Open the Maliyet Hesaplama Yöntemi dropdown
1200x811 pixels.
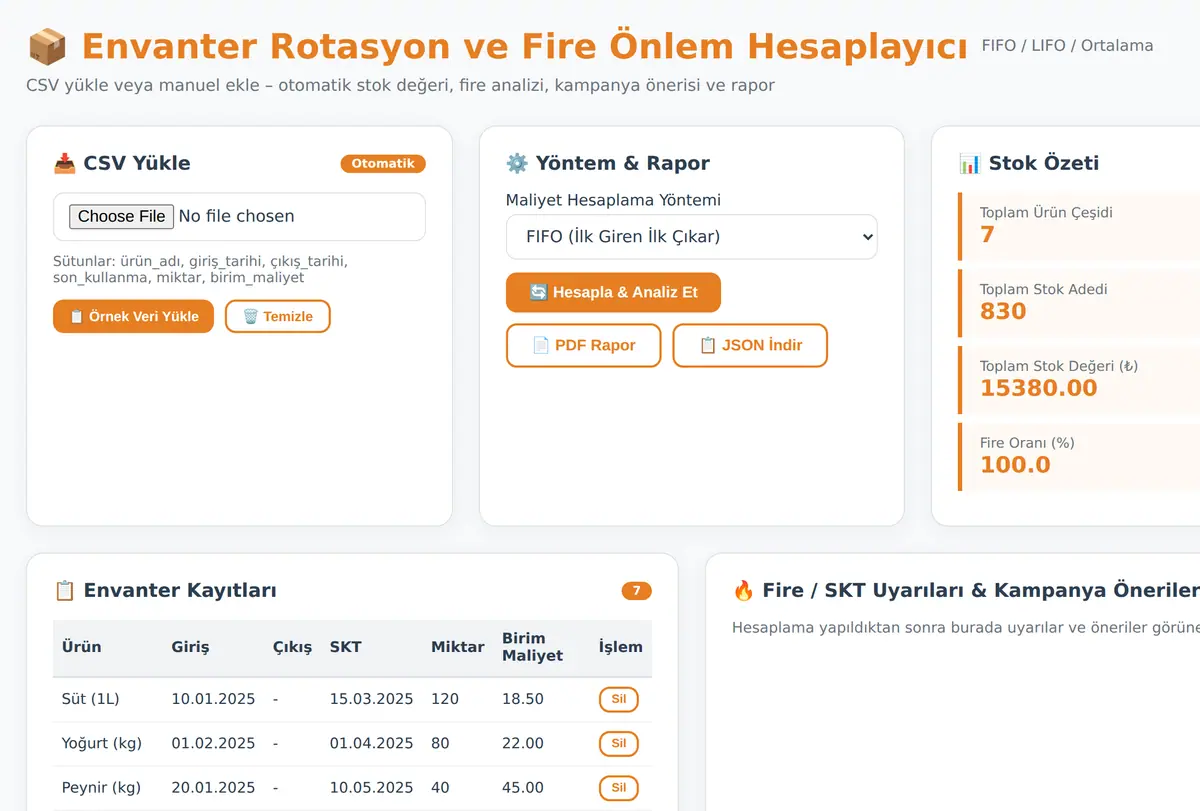(x=691, y=237)
